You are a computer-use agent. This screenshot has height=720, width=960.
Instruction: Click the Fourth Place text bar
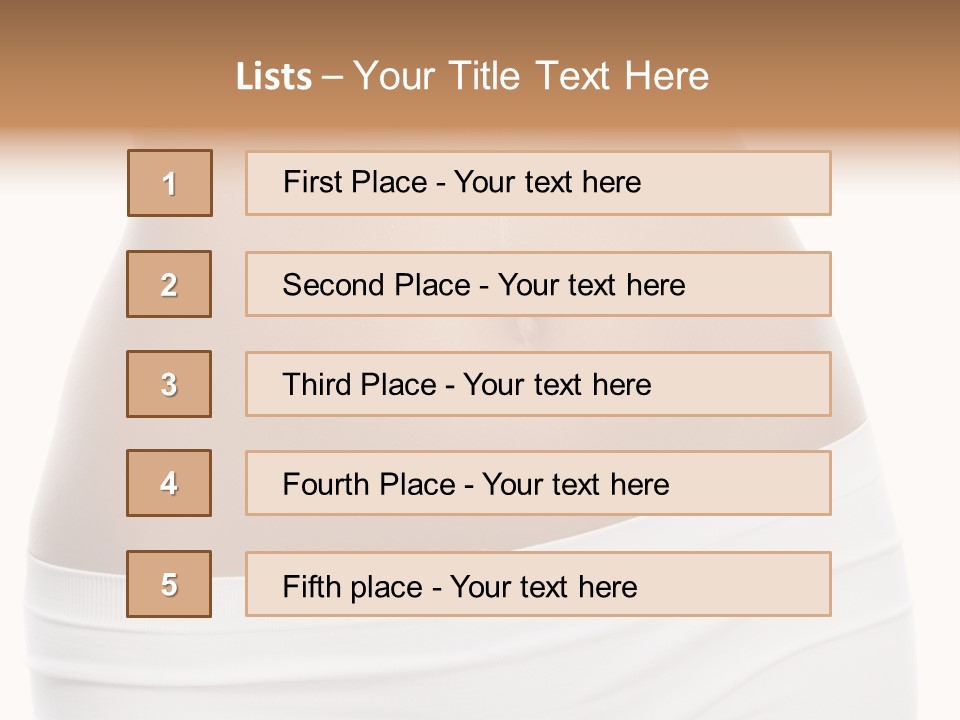click(538, 483)
